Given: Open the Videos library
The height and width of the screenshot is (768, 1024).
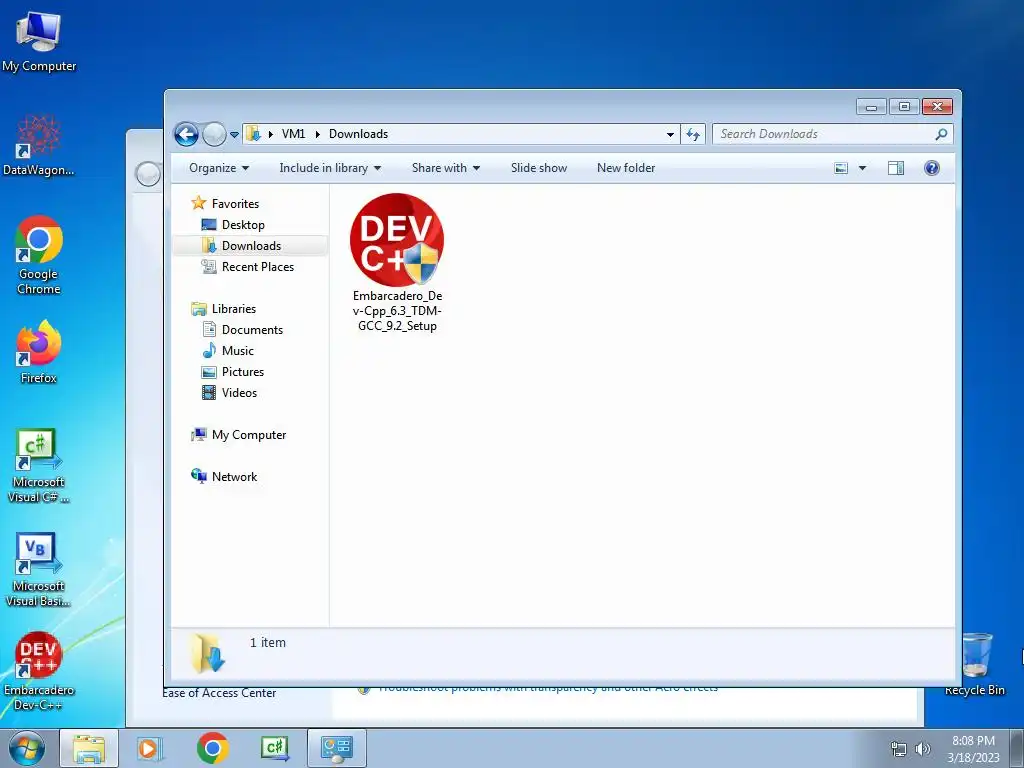Looking at the screenshot, I should click(x=229, y=392).
